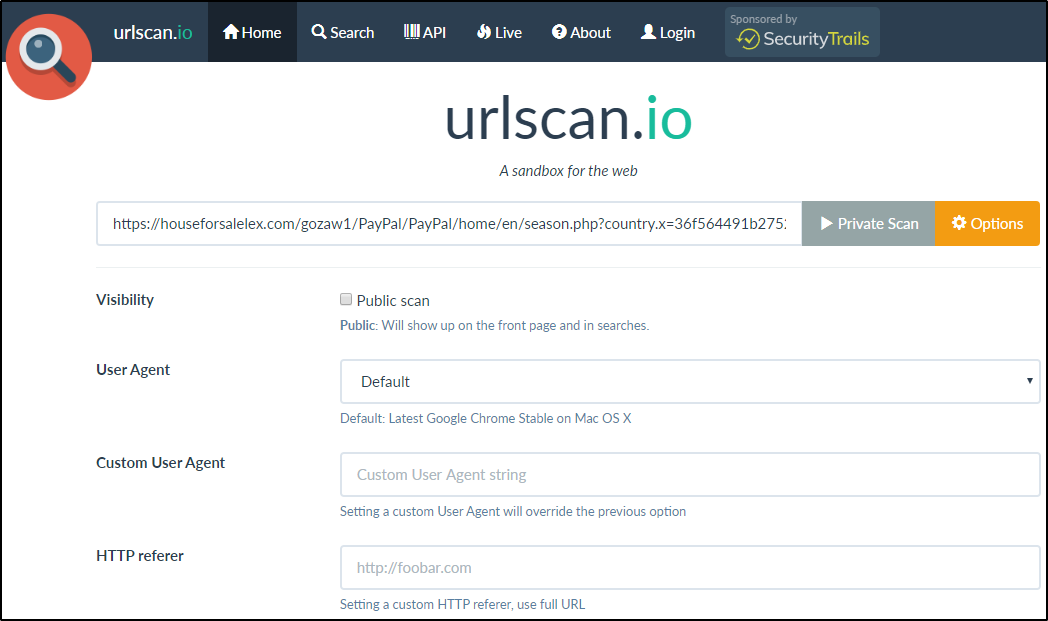Viewport: 1048px width, 621px height.
Task: Open the SecurityTrails sponsor banner
Action: [802, 32]
